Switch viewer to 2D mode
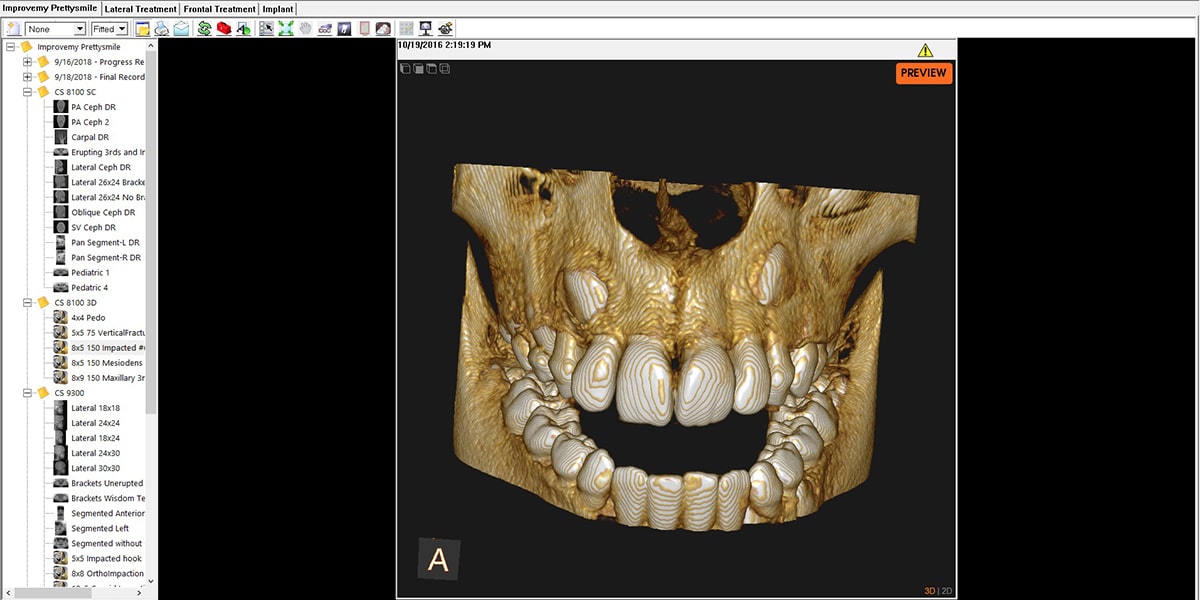 coord(945,591)
